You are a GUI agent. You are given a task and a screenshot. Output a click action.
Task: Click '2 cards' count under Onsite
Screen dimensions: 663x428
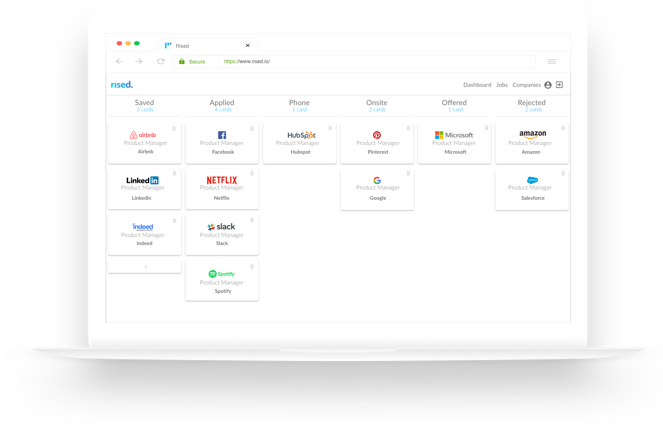(377, 110)
